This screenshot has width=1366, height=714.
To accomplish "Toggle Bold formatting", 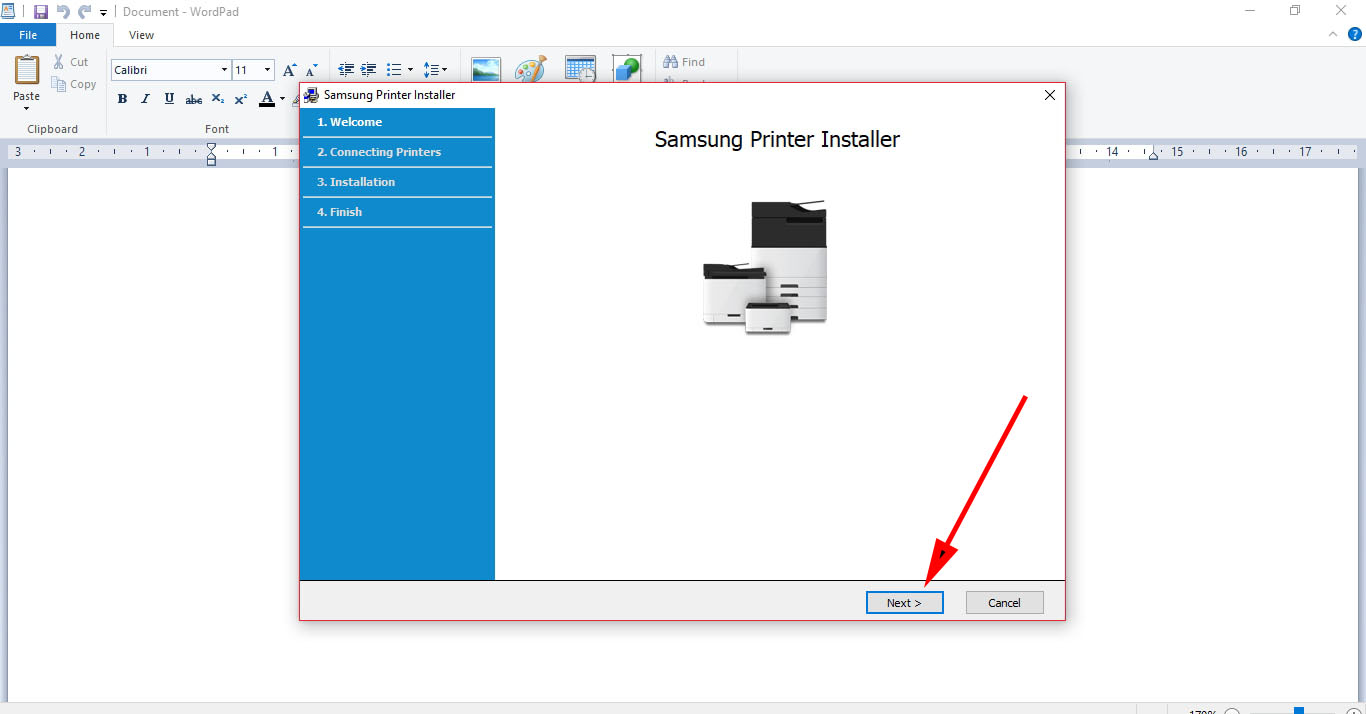I will (x=122, y=99).
